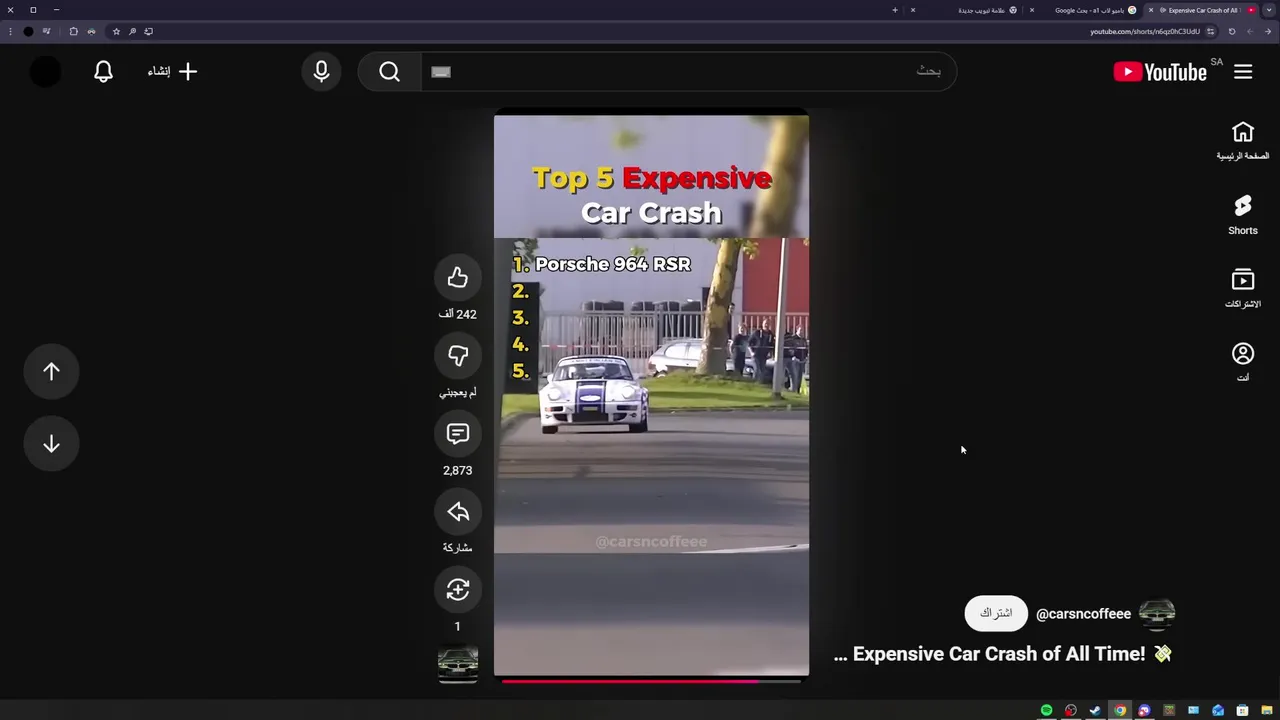Open site information icon beside URL
The height and width of the screenshot is (720, 1280).
[1210, 31]
